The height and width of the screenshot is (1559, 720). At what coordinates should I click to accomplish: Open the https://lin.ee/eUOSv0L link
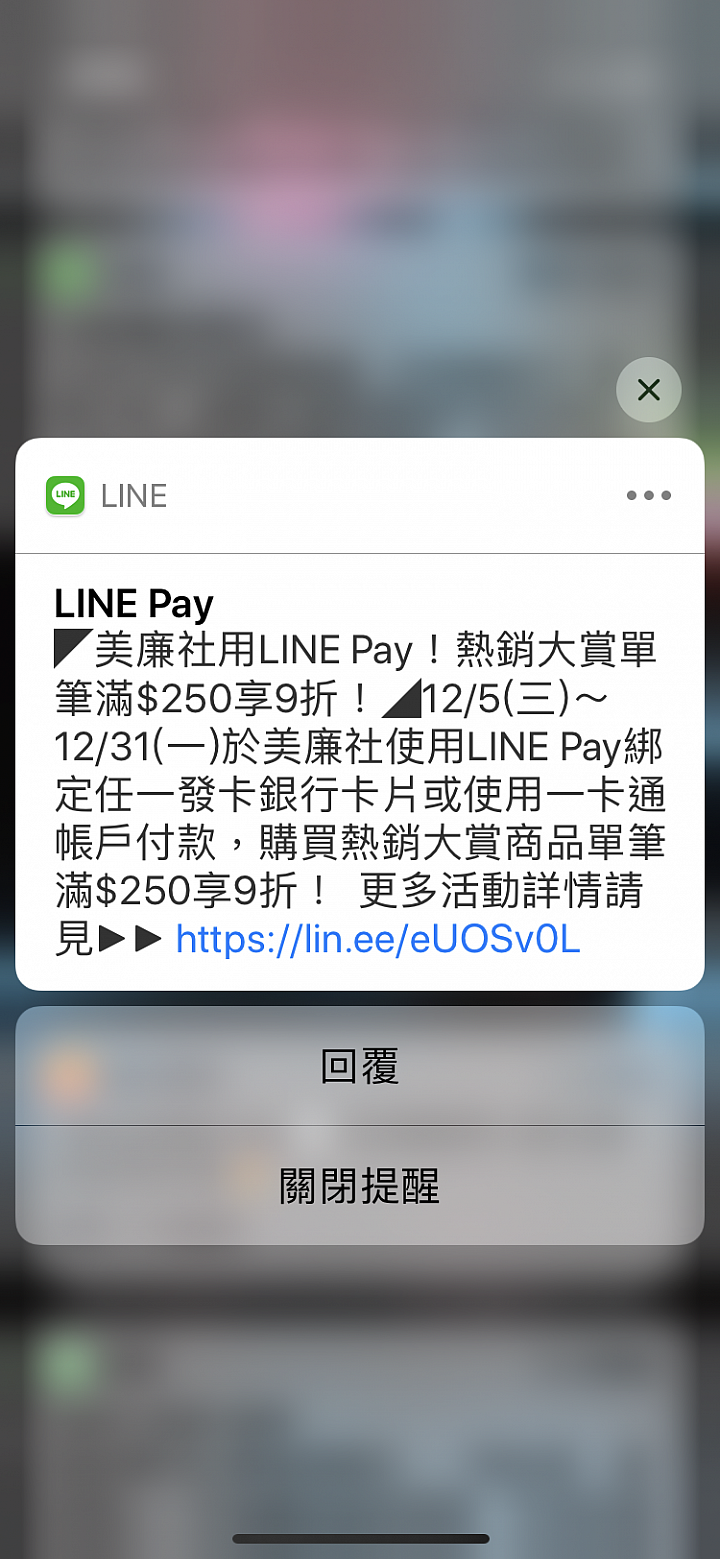click(x=377, y=939)
